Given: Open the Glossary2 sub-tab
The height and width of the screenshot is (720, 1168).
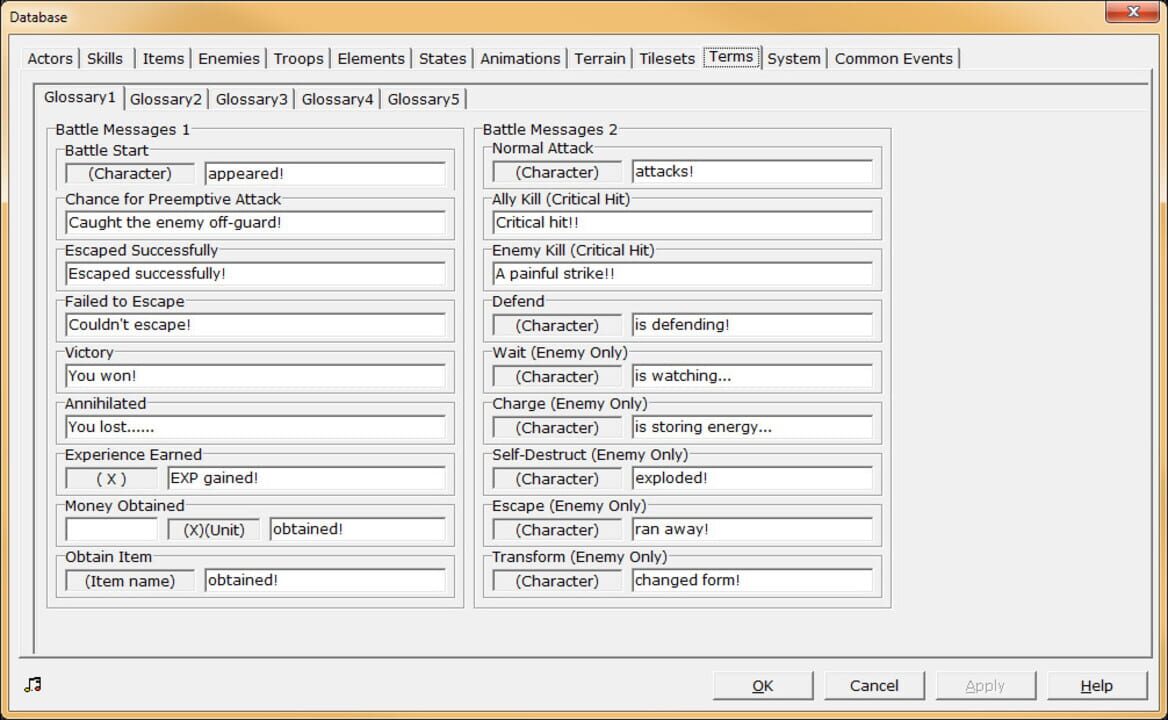Looking at the screenshot, I should click(x=166, y=98).
